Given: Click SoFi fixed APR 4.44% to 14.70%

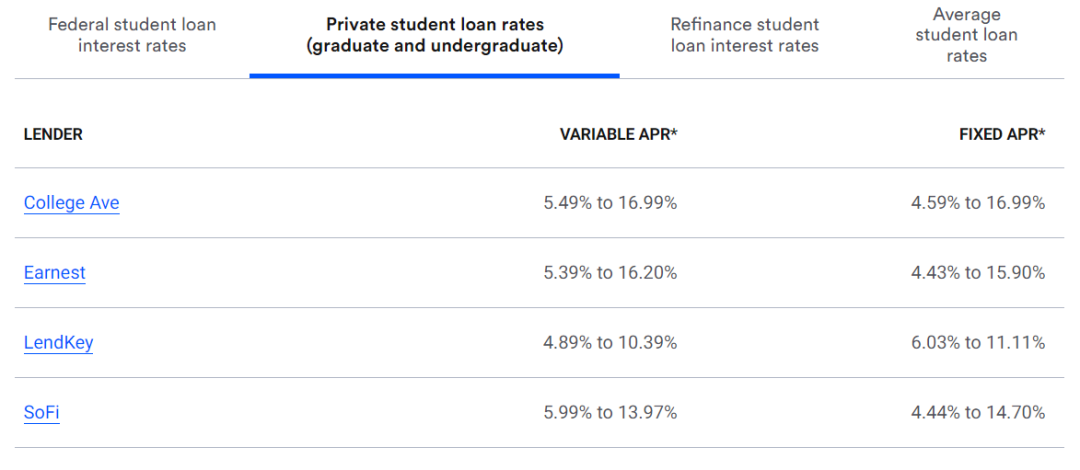Looking at the screenshot, I should (x=978, y=413).
